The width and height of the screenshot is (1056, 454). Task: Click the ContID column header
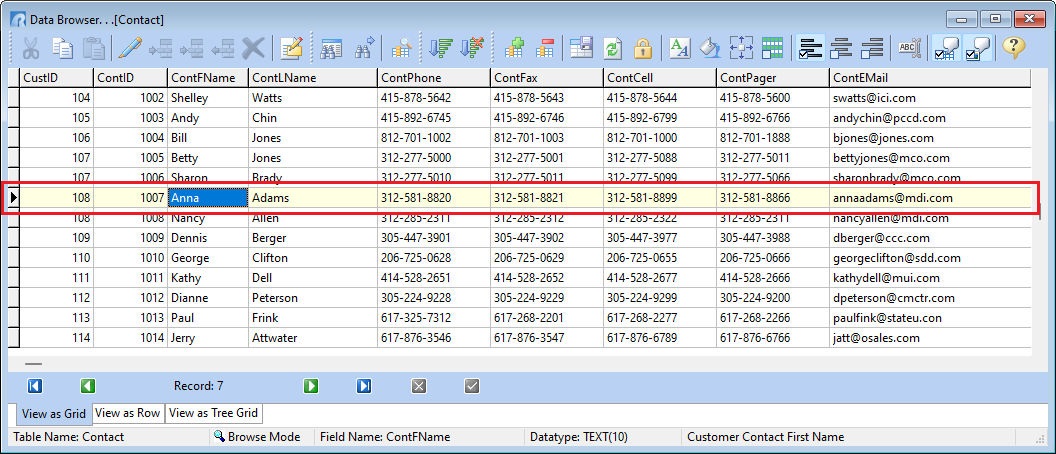click(x=130, y=77)
